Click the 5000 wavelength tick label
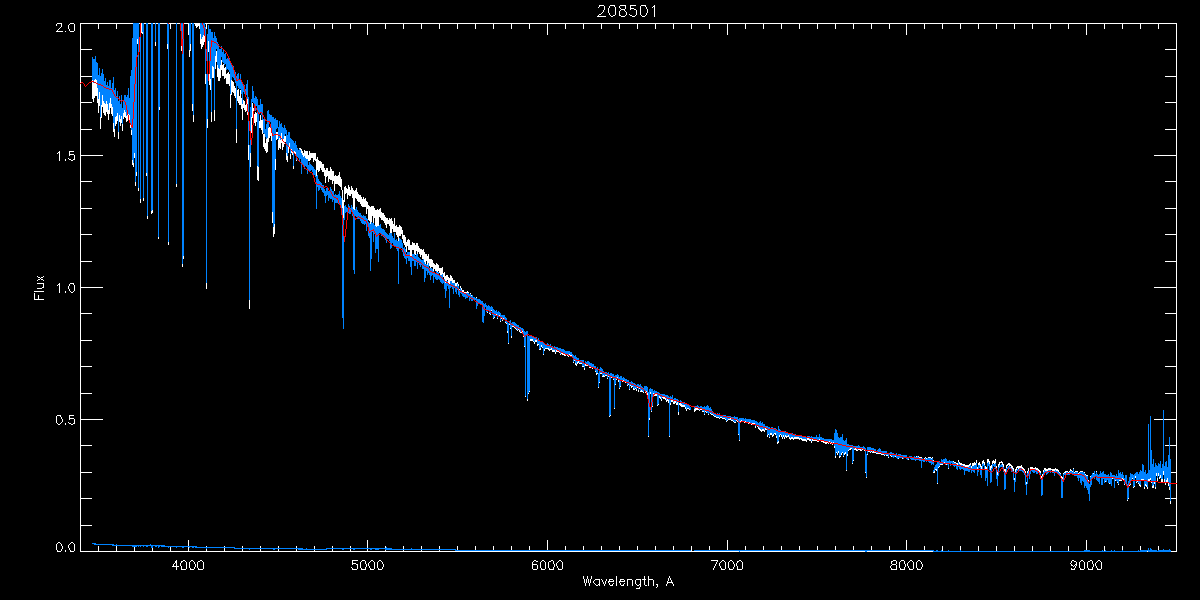Viewport: 1200px width, 600px height. [x=368, y=565]
